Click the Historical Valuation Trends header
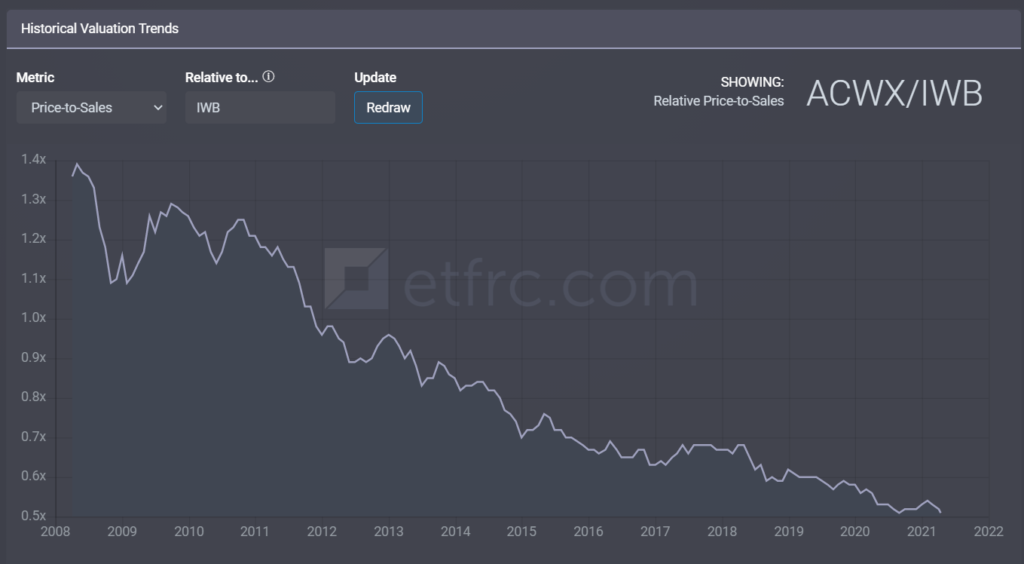 (x=100, y=29)
